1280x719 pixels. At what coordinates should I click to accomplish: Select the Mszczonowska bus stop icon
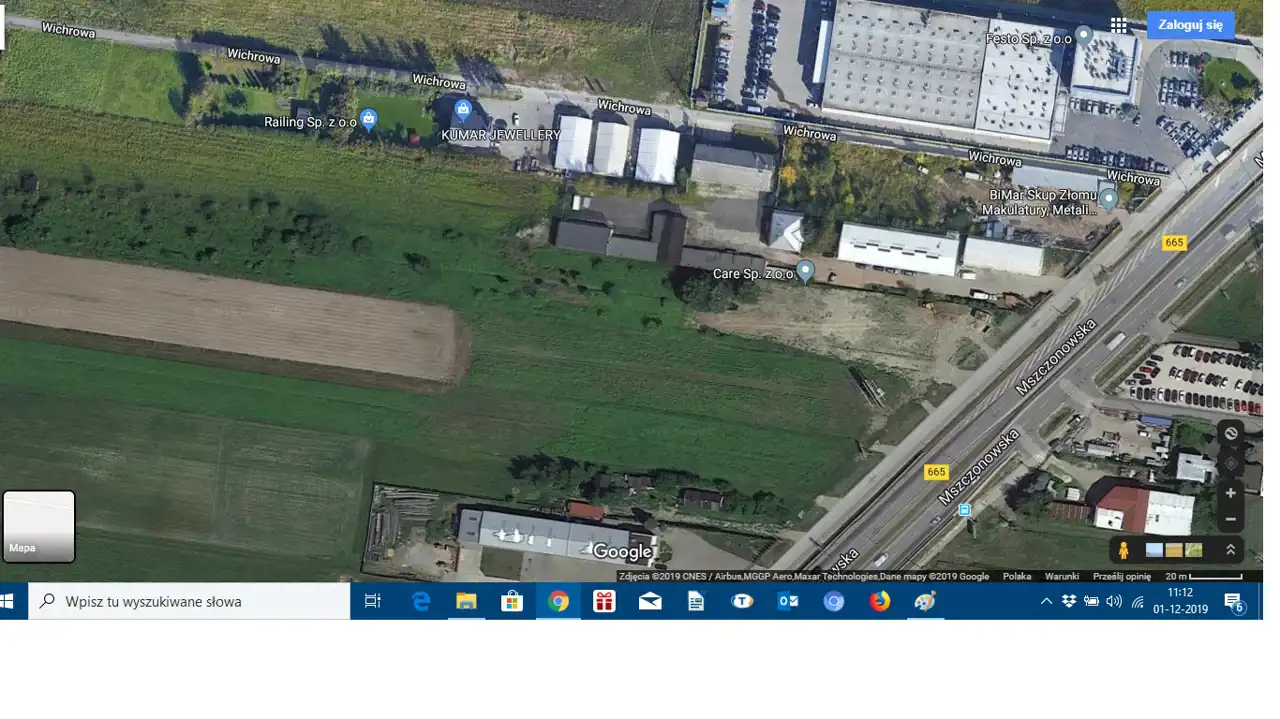click(x=964, y=510)
